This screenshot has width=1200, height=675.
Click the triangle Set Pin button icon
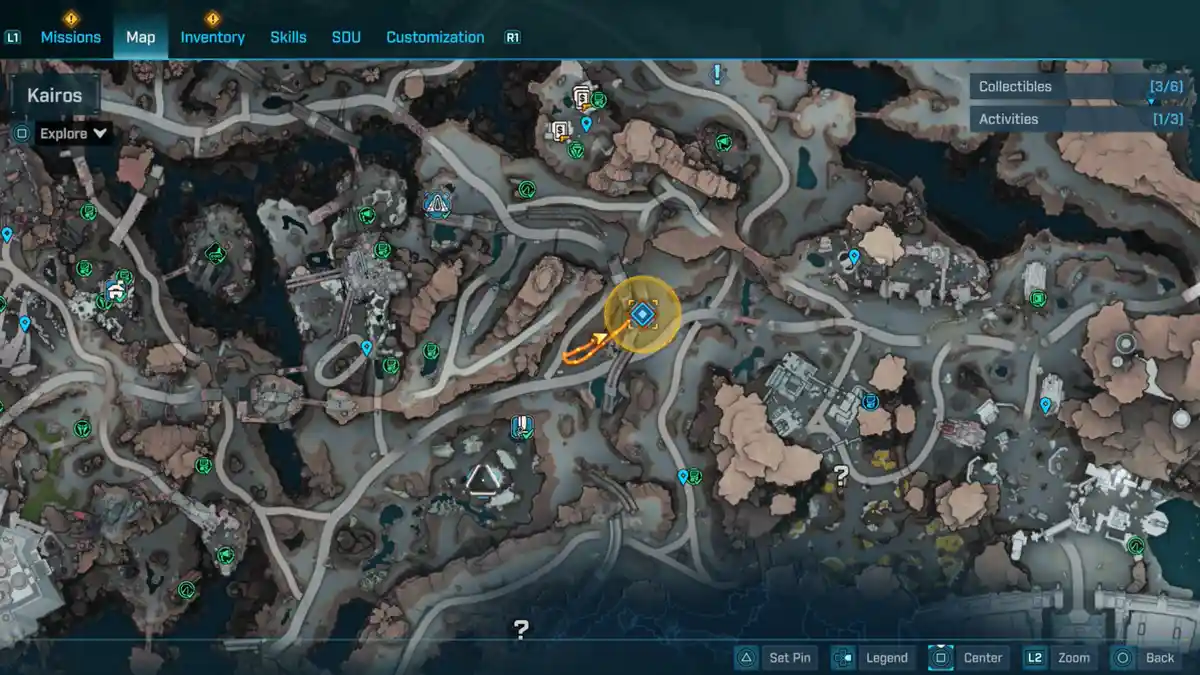pyautogui.click(x=746, y=657)
